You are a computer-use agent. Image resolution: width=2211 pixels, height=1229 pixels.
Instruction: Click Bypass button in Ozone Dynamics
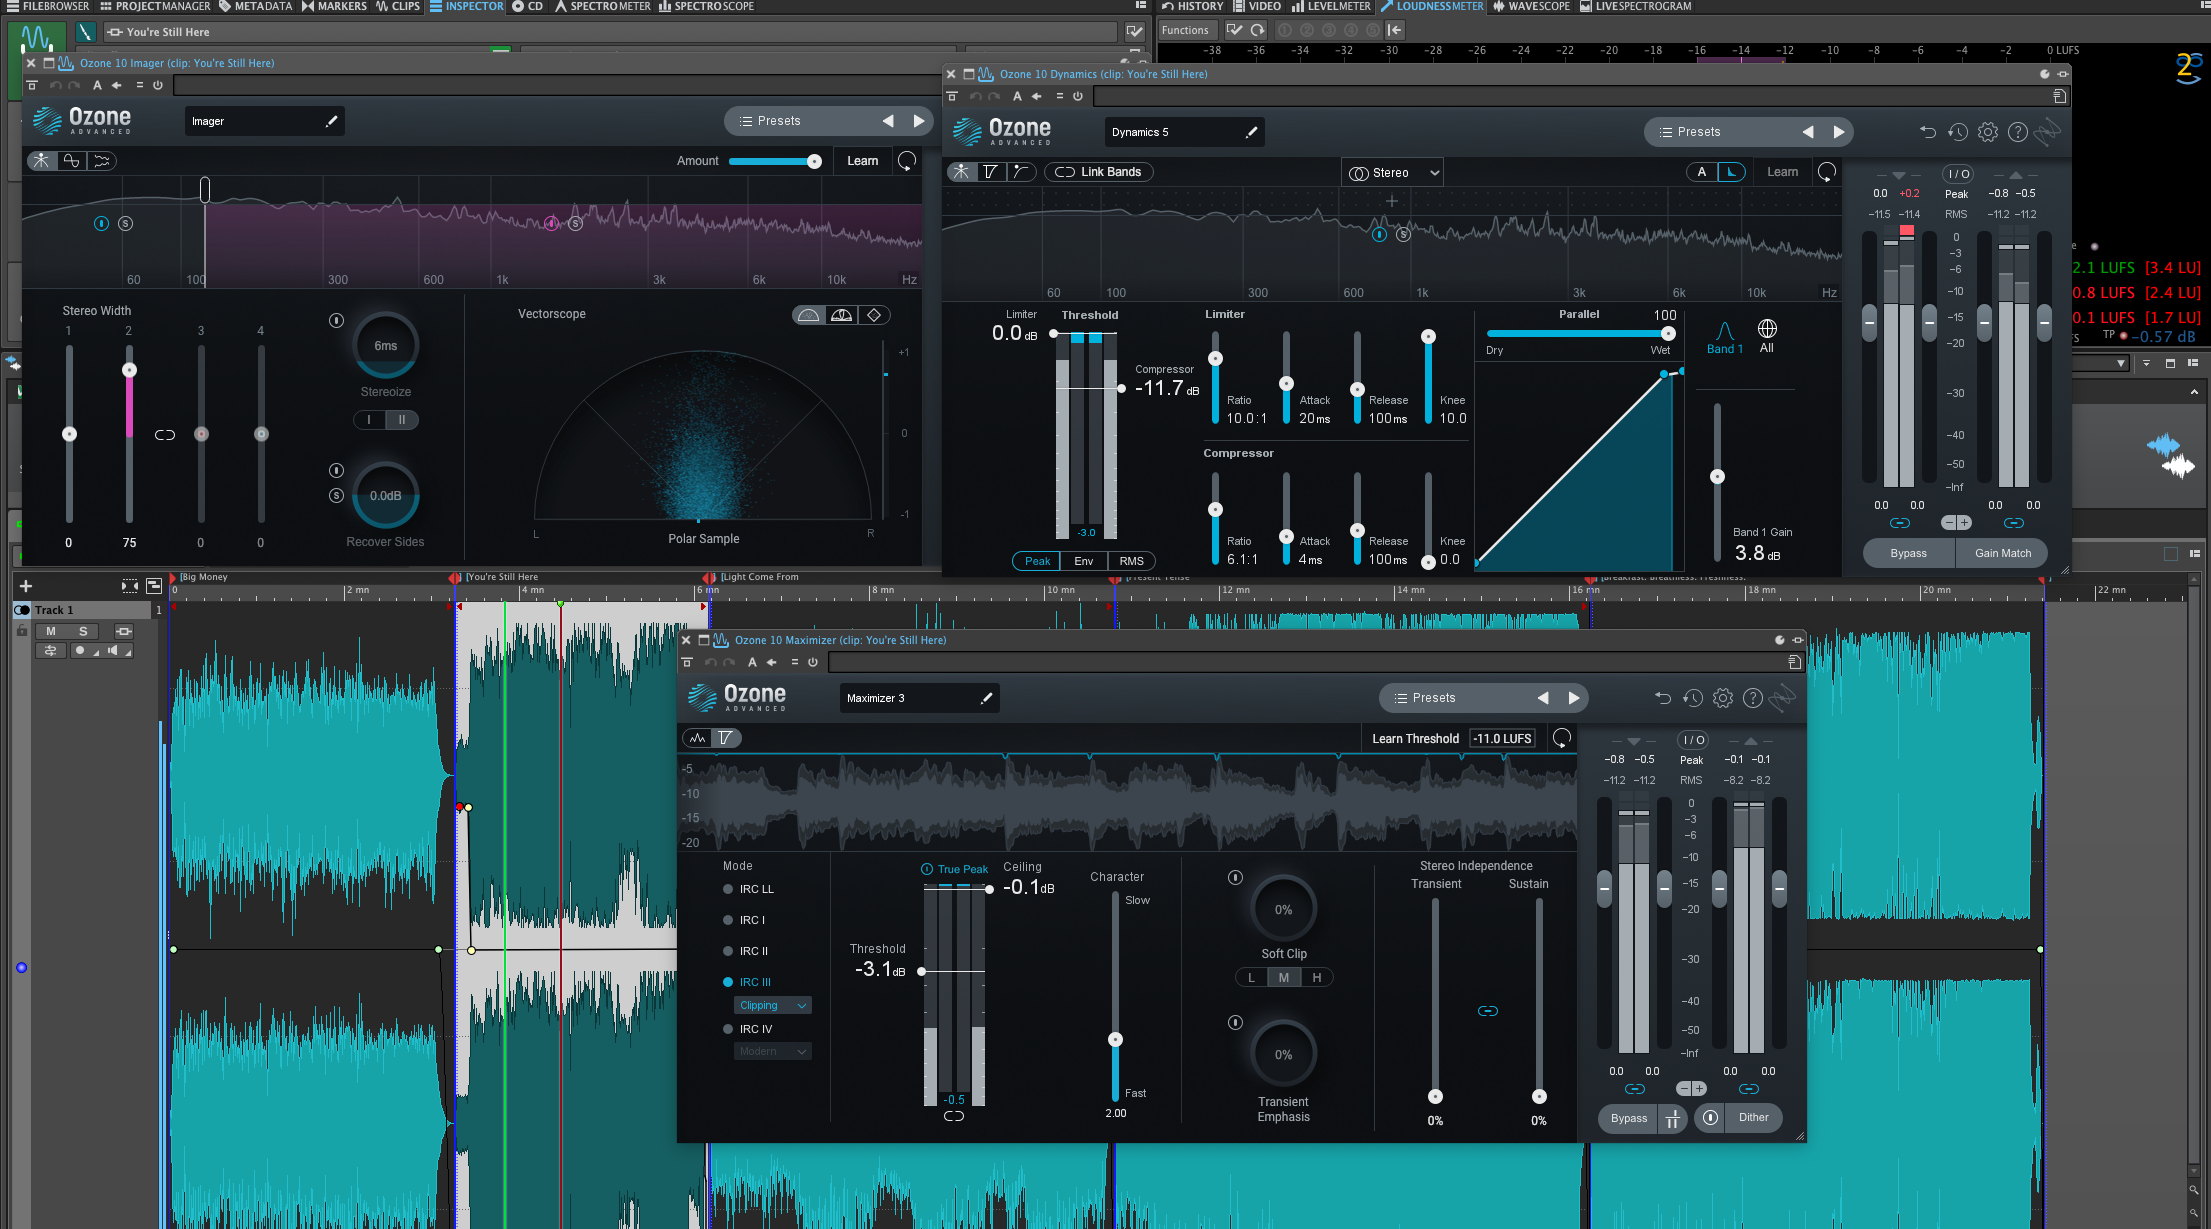click(x=1908, y=553)
